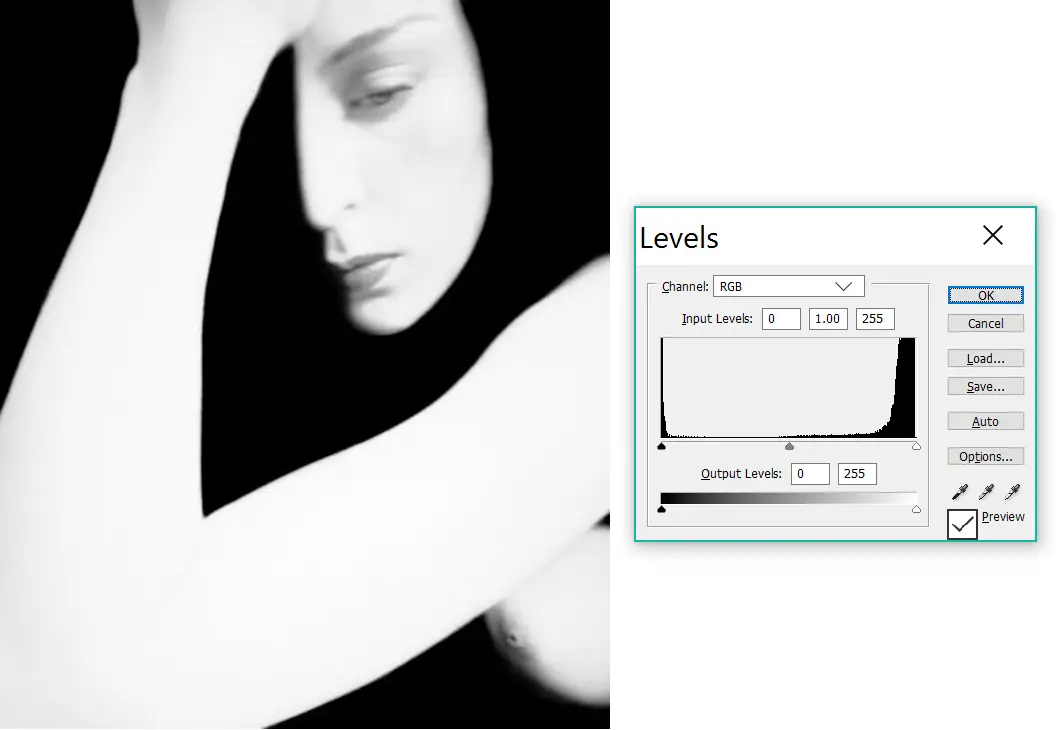
Task: Click the output white level slider
Action: click(x=917, y=509)
